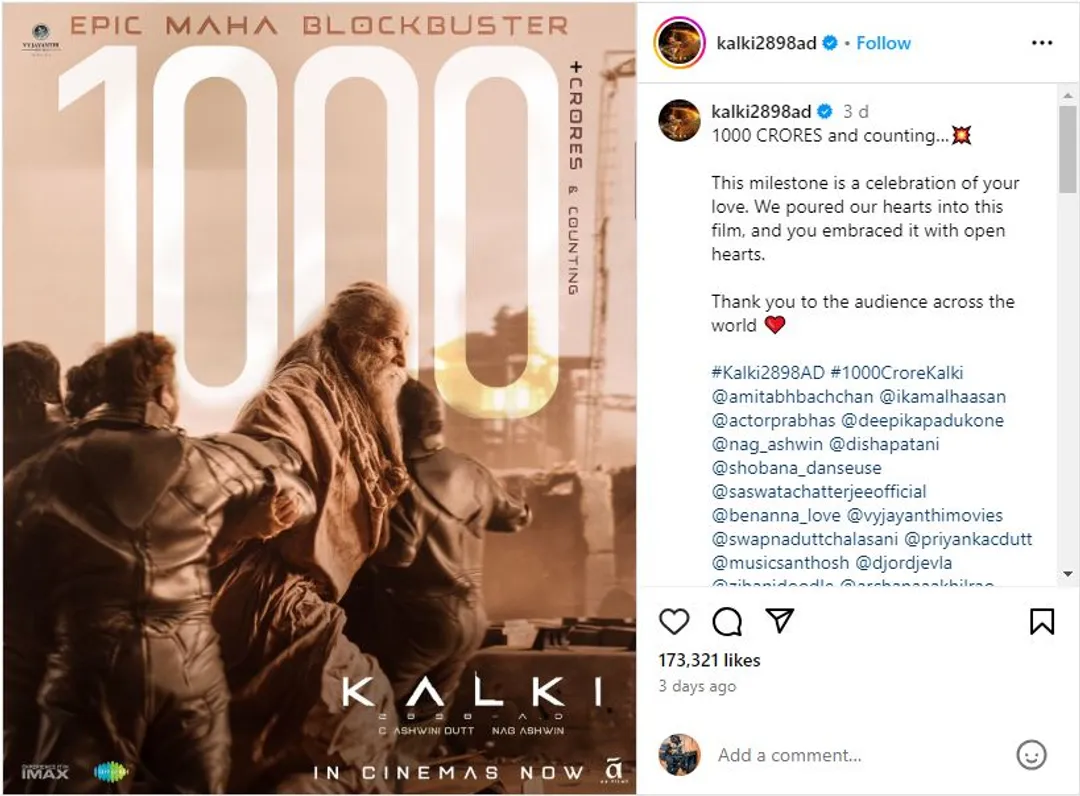The image size is (1080, 796).
Task: Open the #1000CroreKalki hashtag
Action: (898, 372)
